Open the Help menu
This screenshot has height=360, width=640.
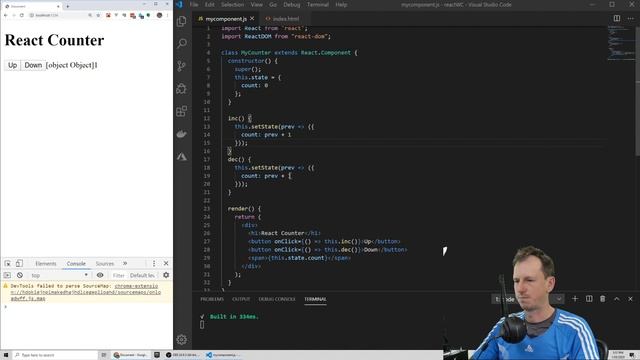341,4
